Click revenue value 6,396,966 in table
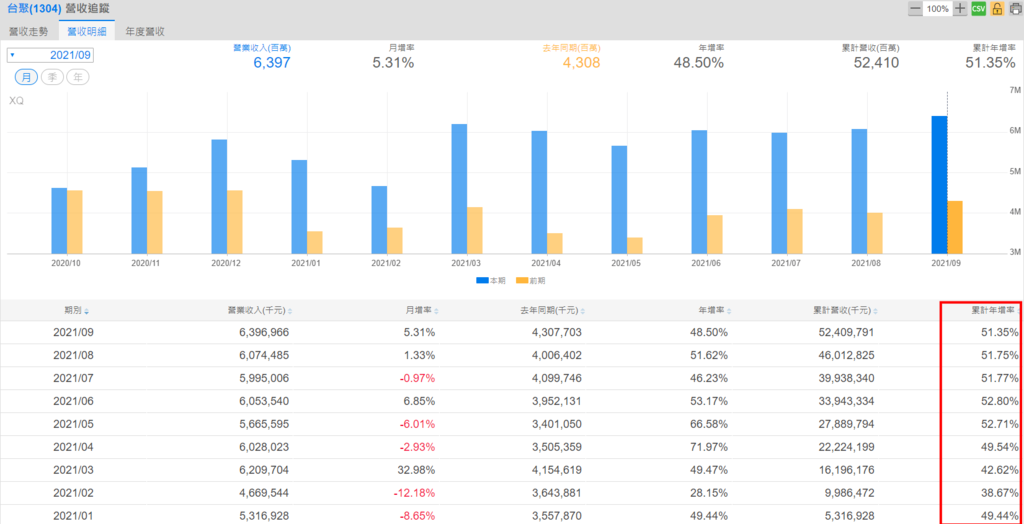The width and height of the screenshot is (1024, 524). 264,333
